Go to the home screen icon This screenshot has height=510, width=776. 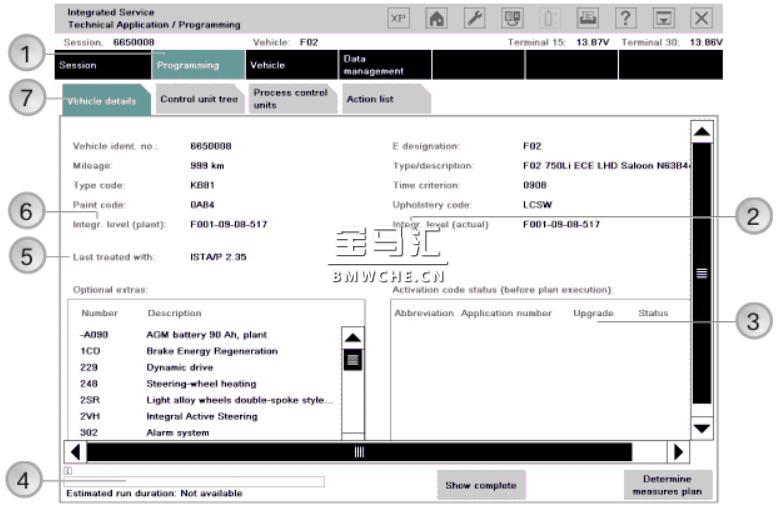pos(437,18)
